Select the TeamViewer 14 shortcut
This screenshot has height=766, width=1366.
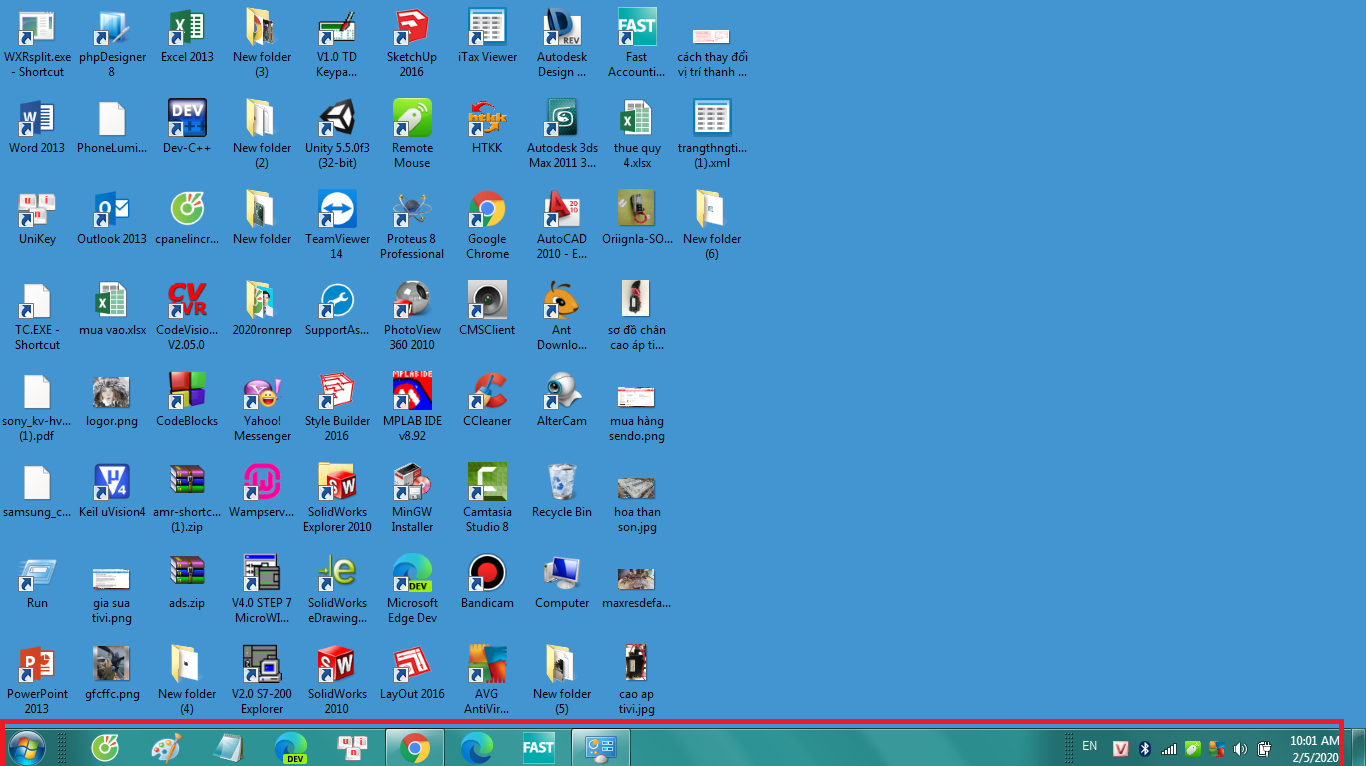(x=337, y=210)
